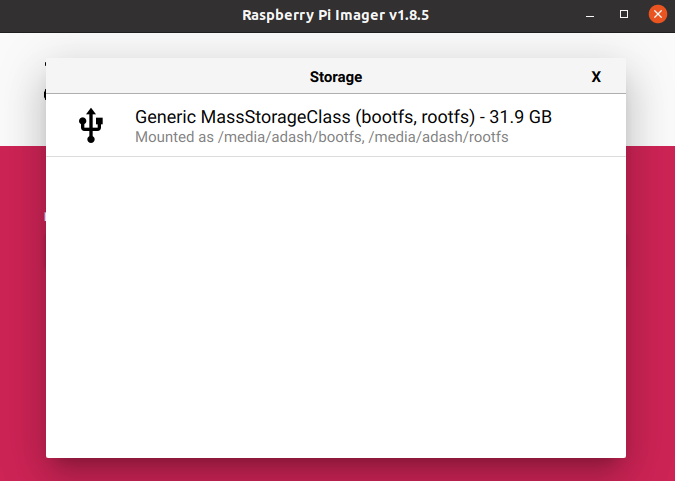The height and width of the screenshot is (481, 675).
Task: Click the 'Mounted as /media/adash/bootfs' subtitle line
Action: point(249,137)
